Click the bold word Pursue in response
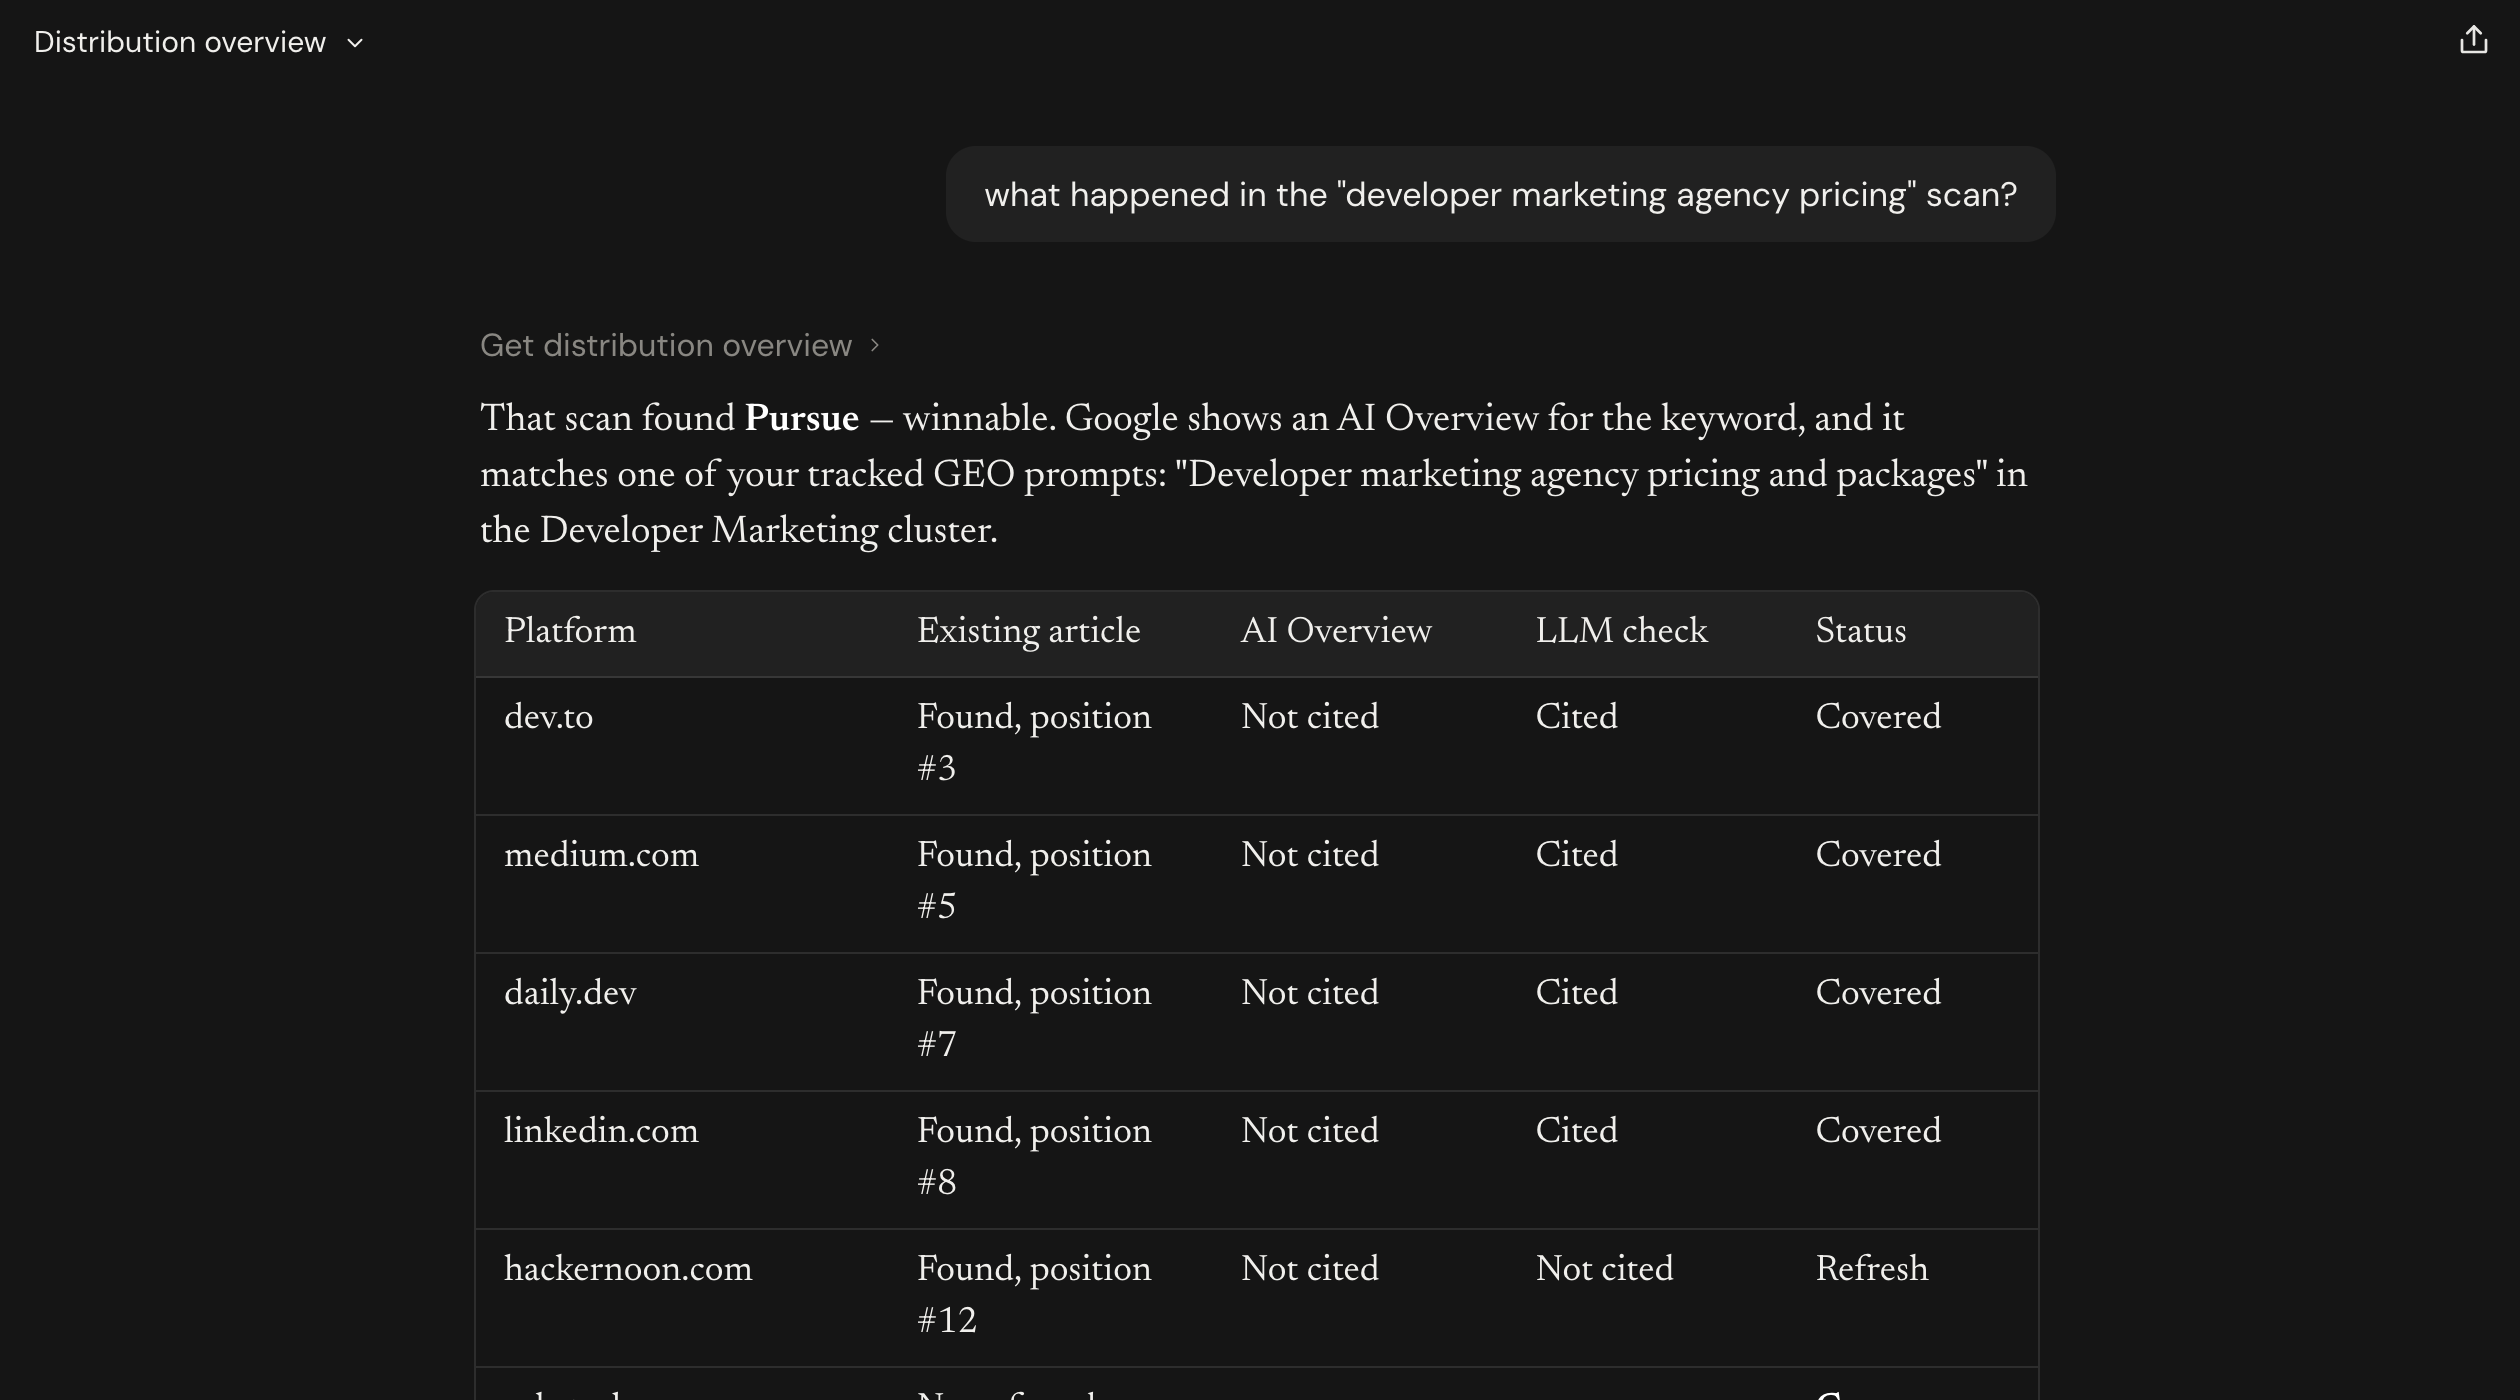The height and width of the screenshot is (1400, 2520). pos(801,419)
